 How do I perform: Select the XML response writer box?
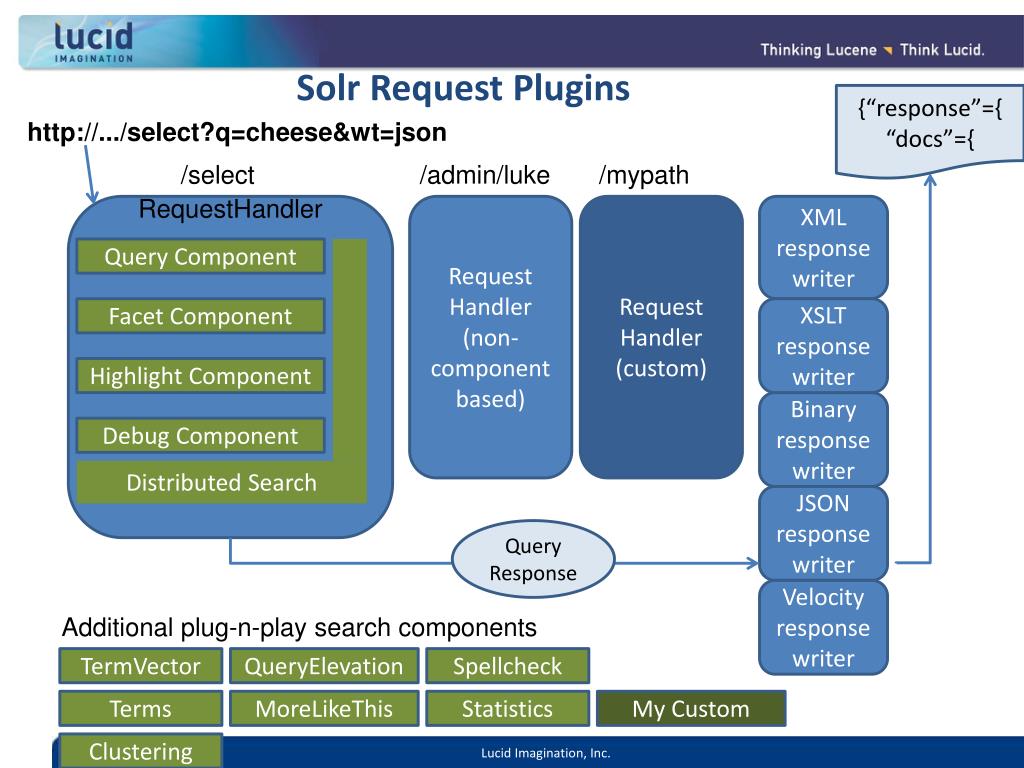pos(823,248)
